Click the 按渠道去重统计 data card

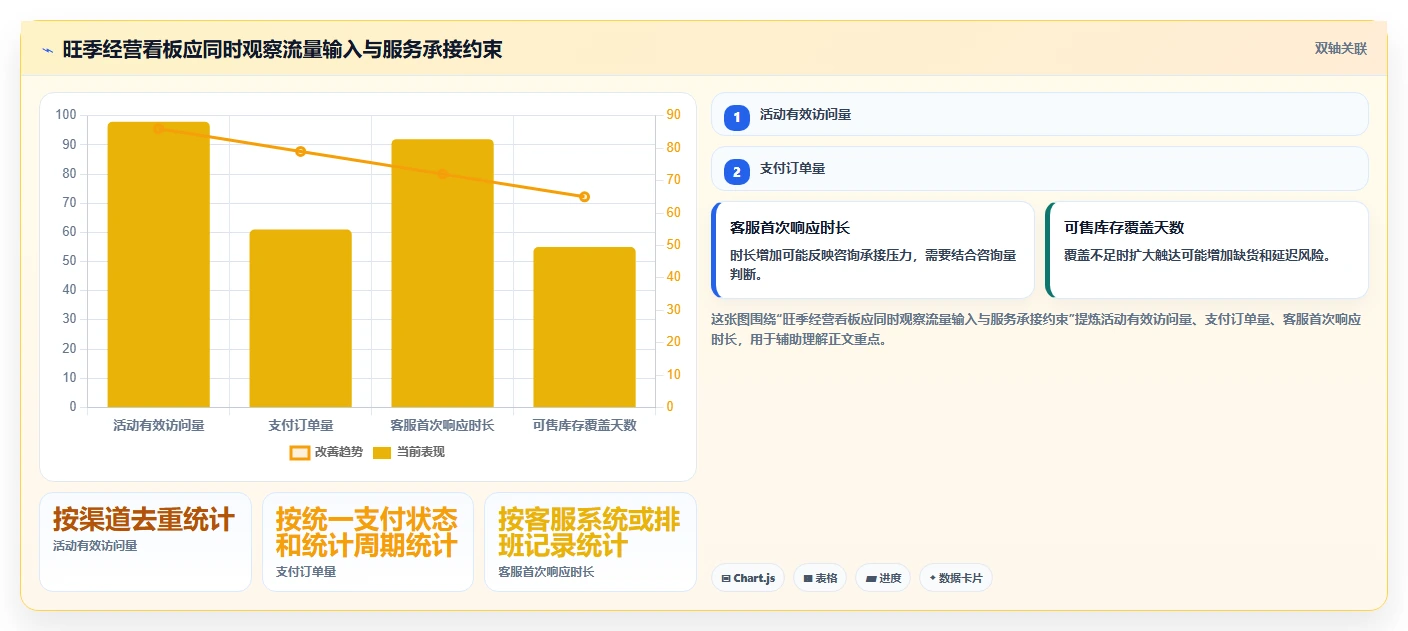coord(145,541)
